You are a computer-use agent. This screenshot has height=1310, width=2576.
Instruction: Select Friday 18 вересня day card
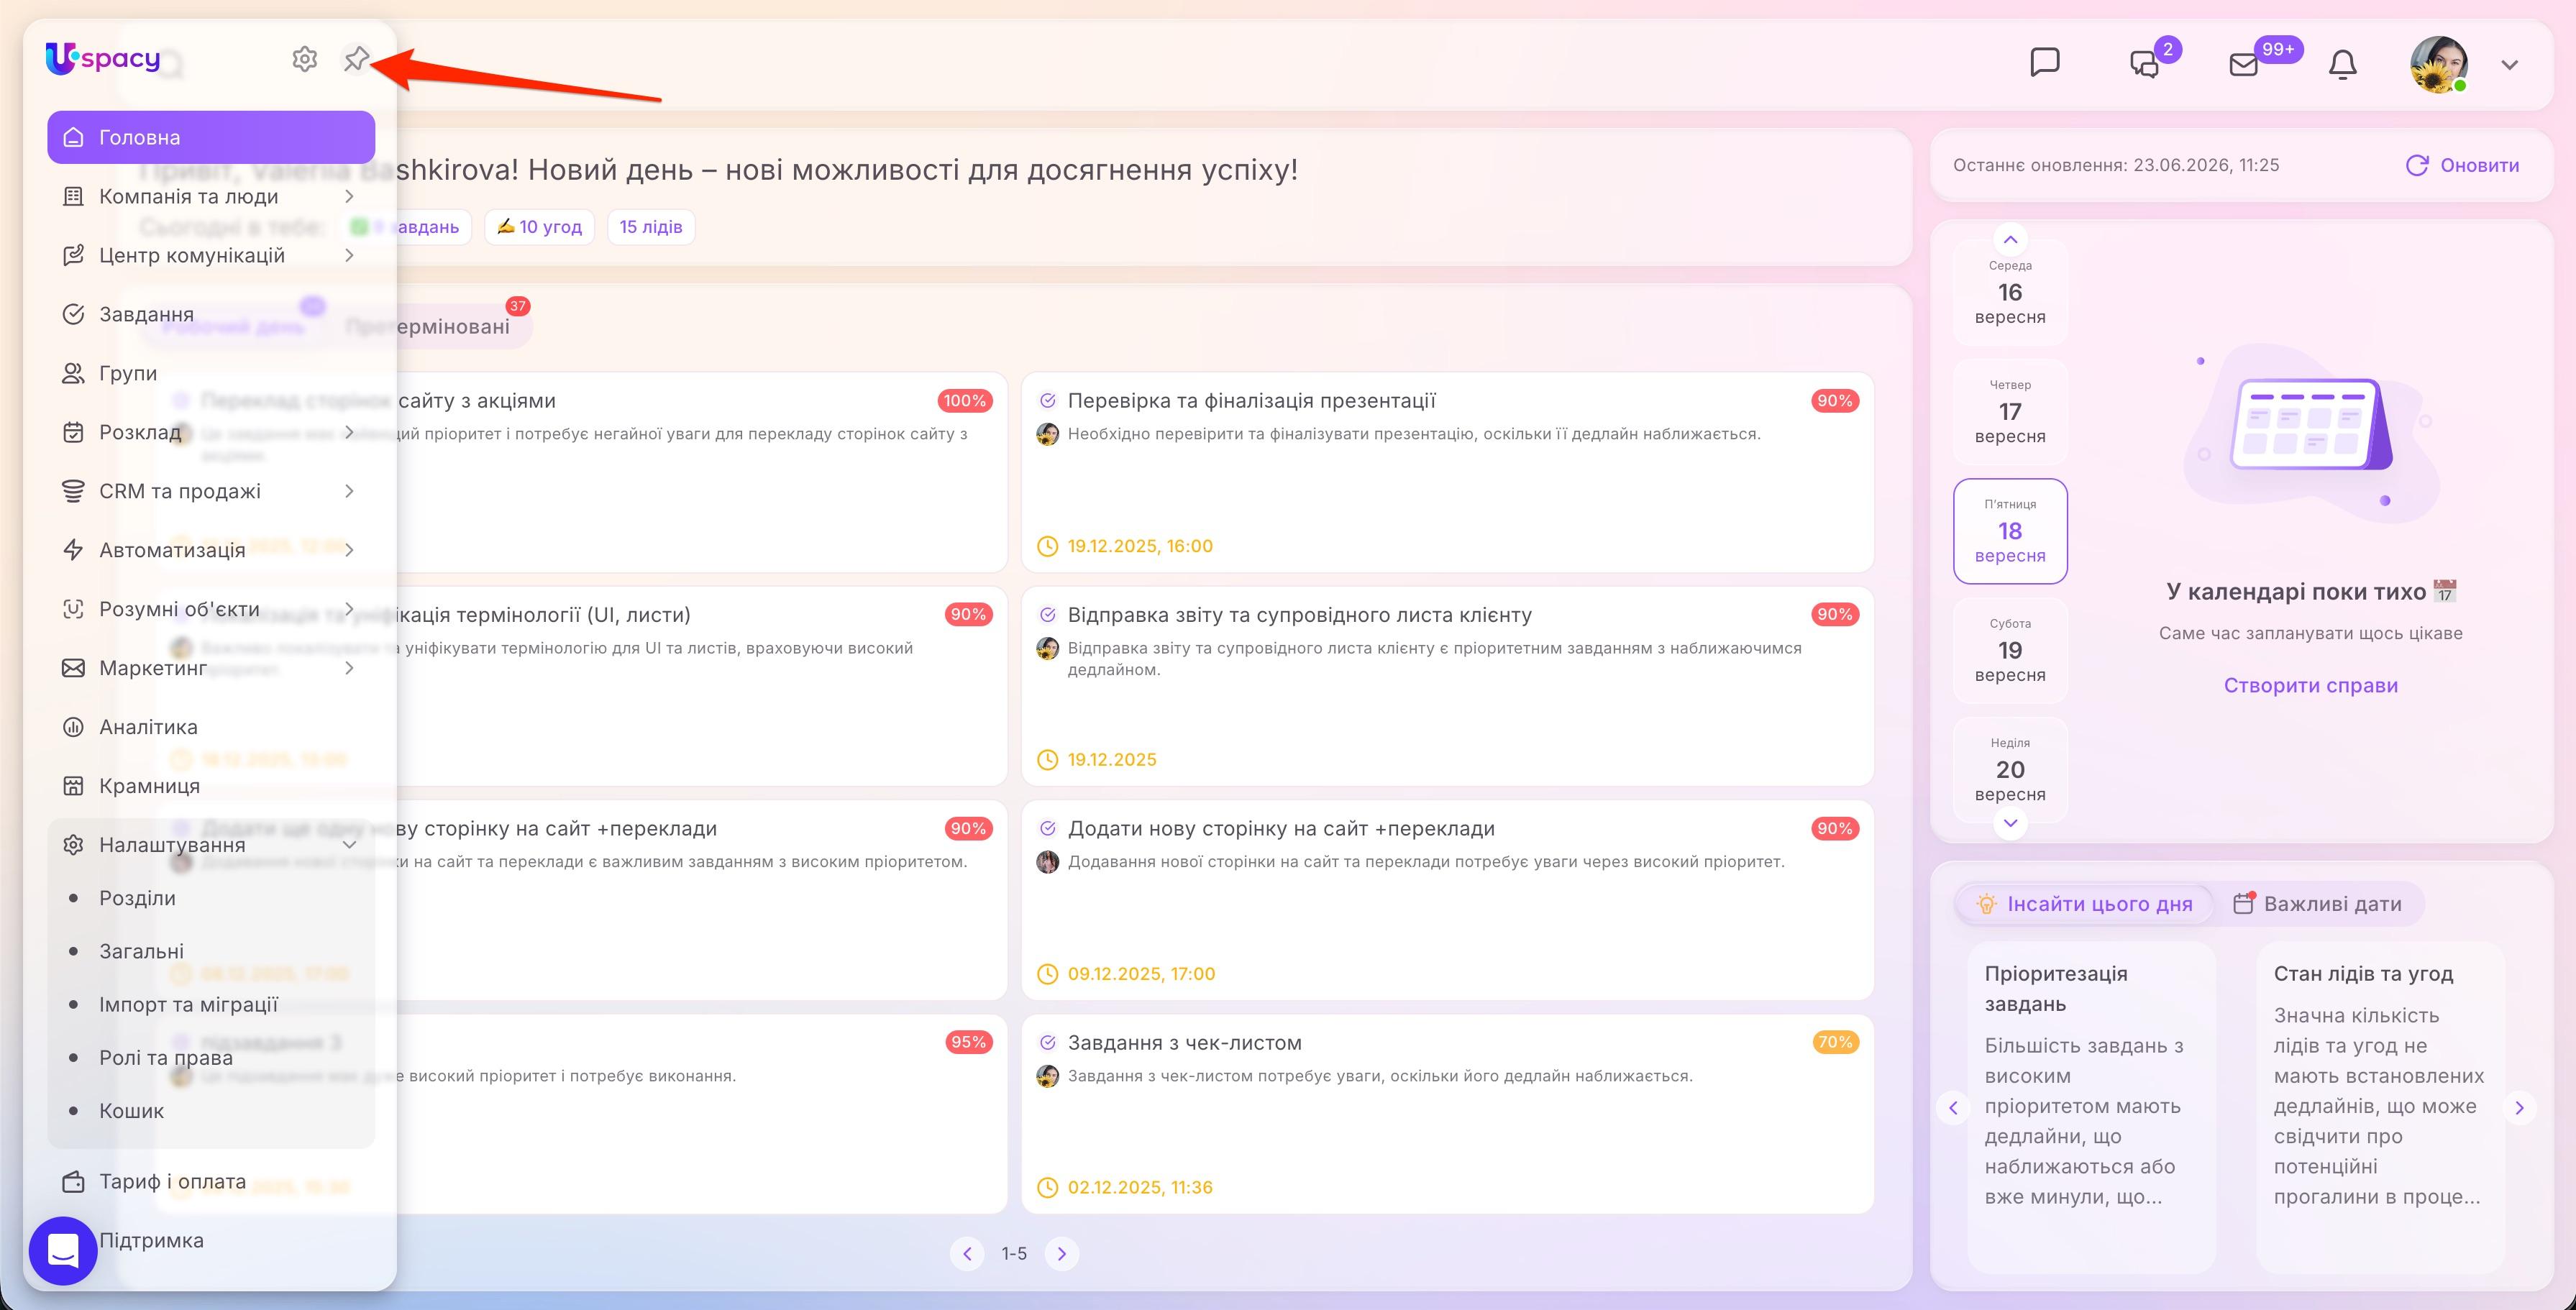[x=2010, y=531]
